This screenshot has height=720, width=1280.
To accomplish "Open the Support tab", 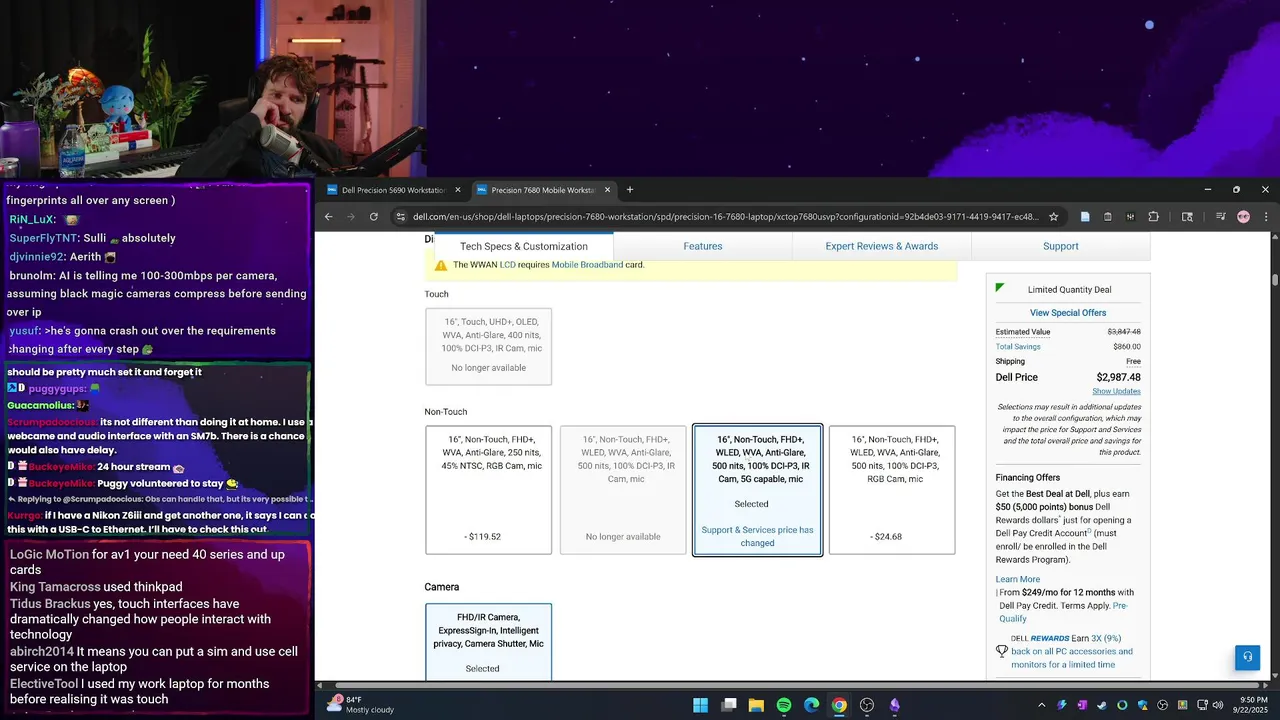I will tap(1061, 246).
